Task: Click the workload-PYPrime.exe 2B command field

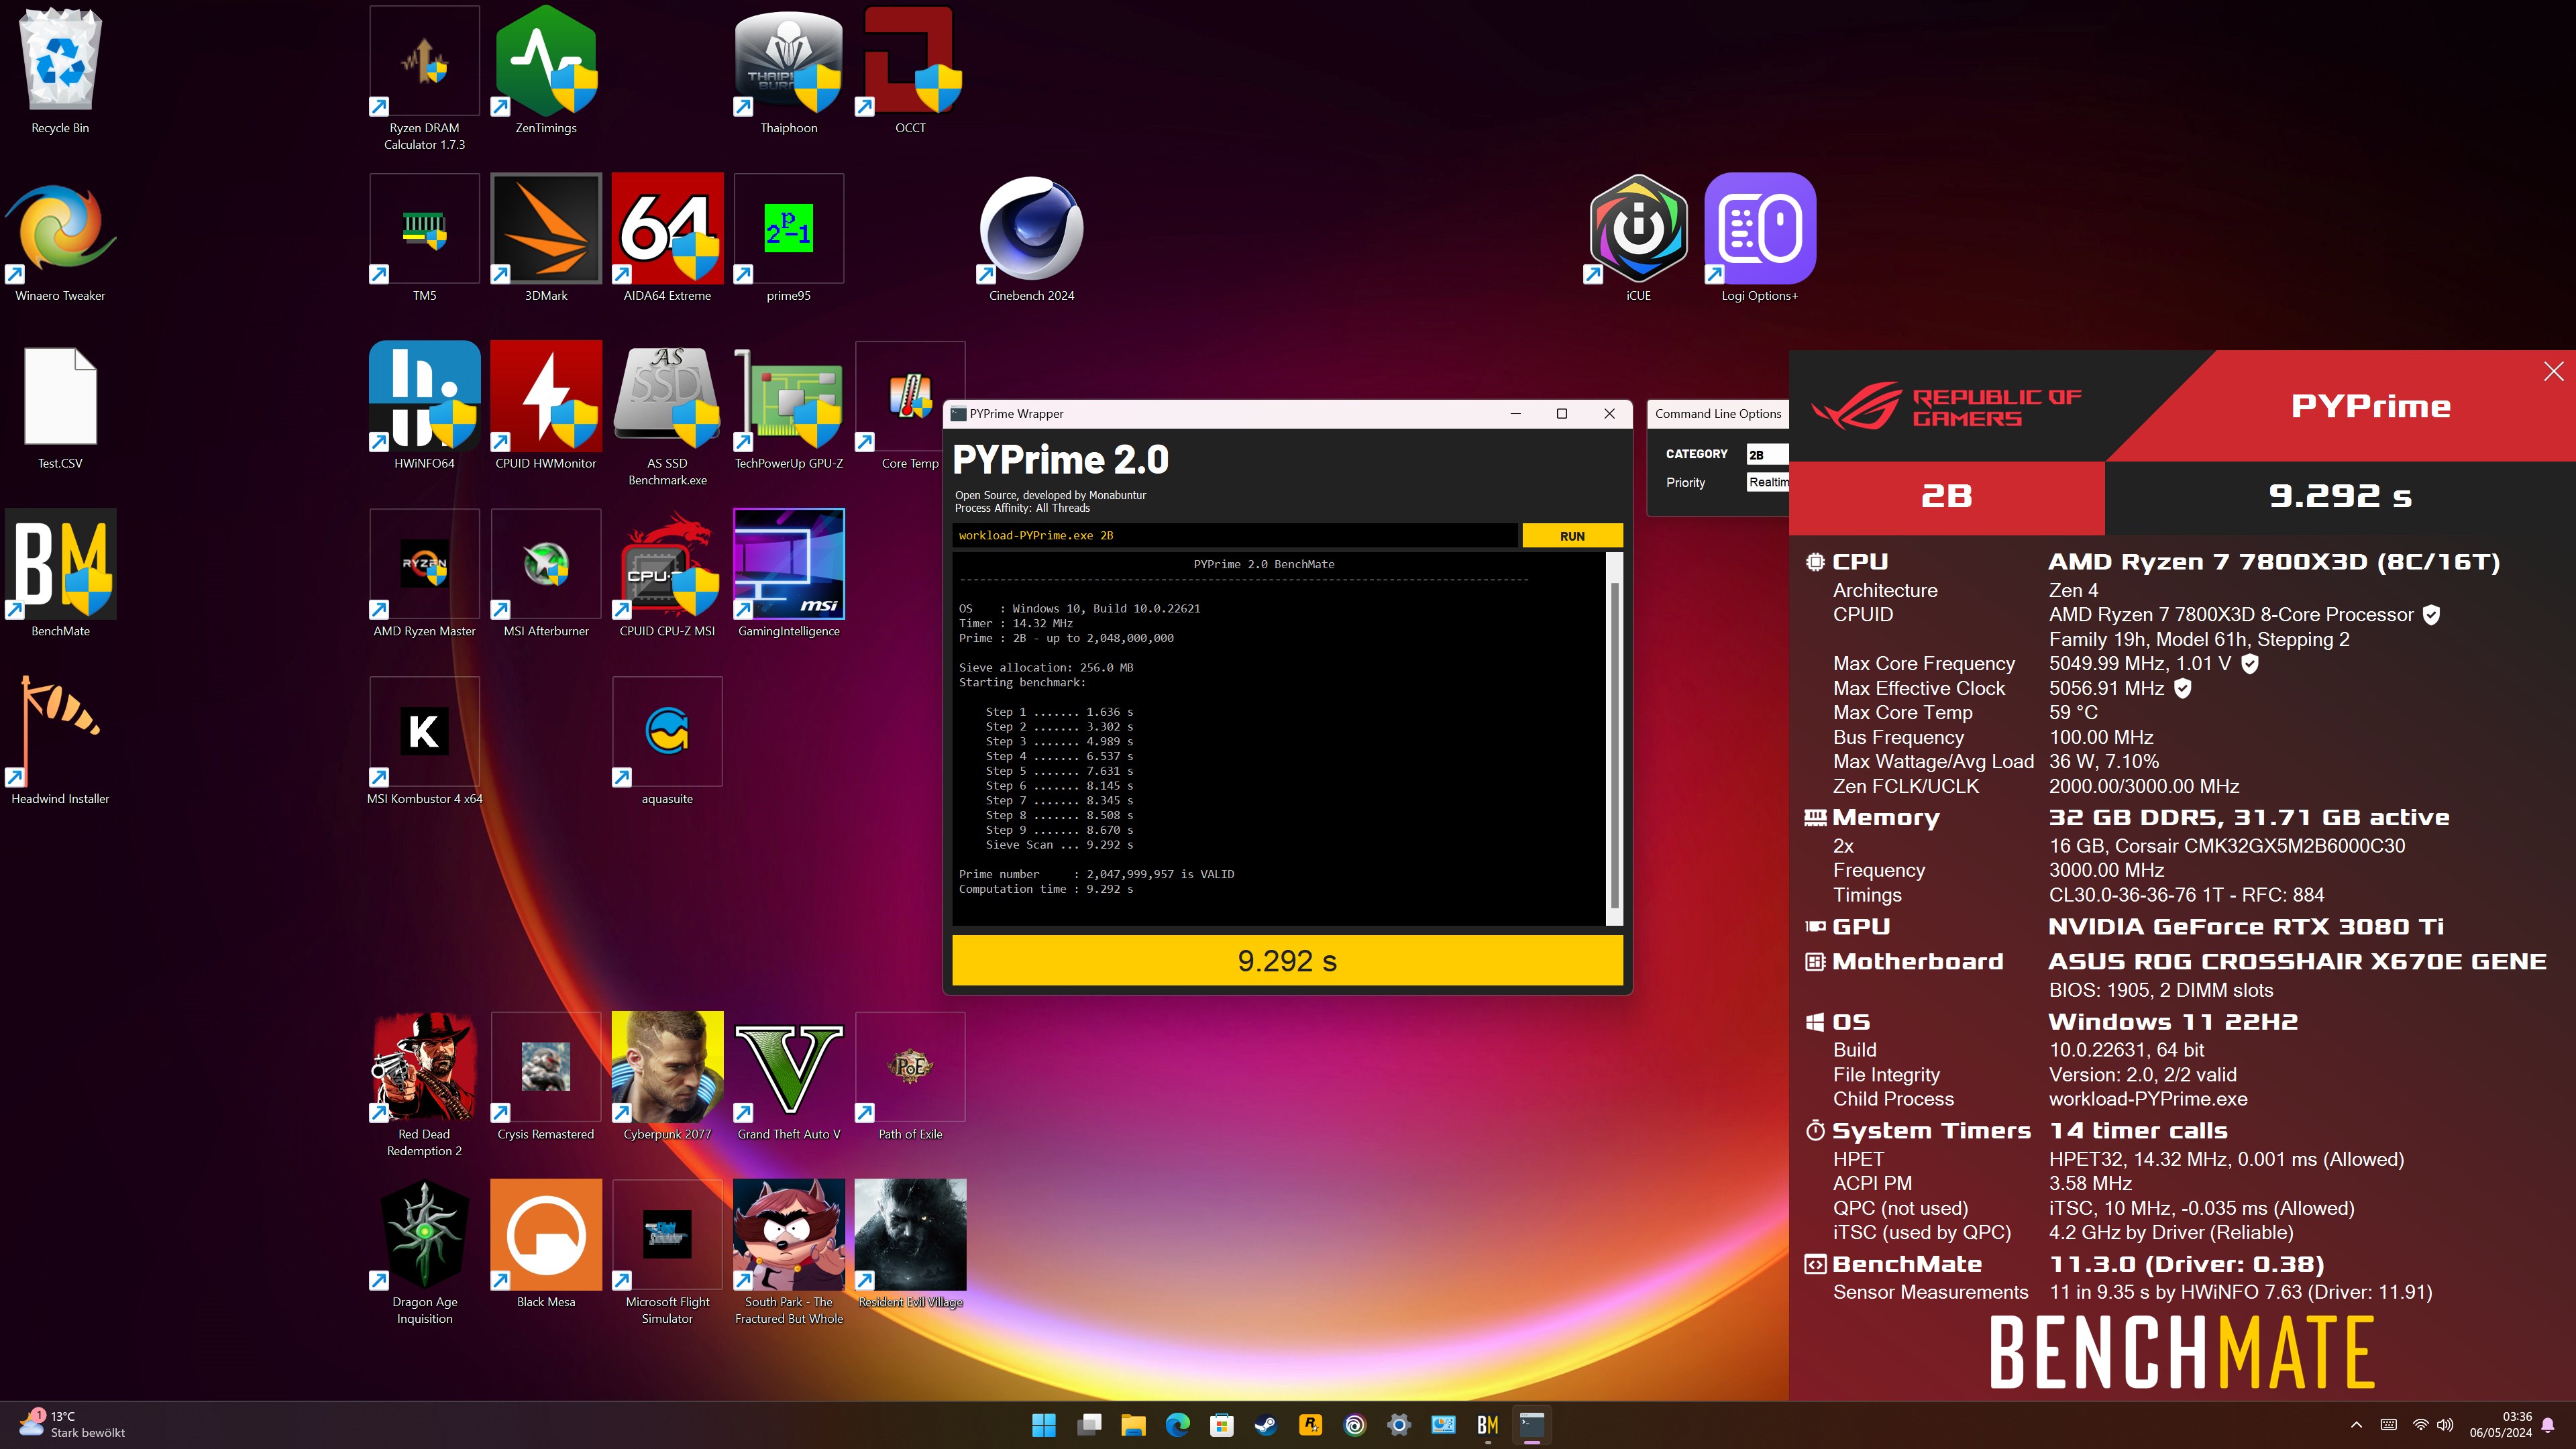Action: [x=1234, y=536]
